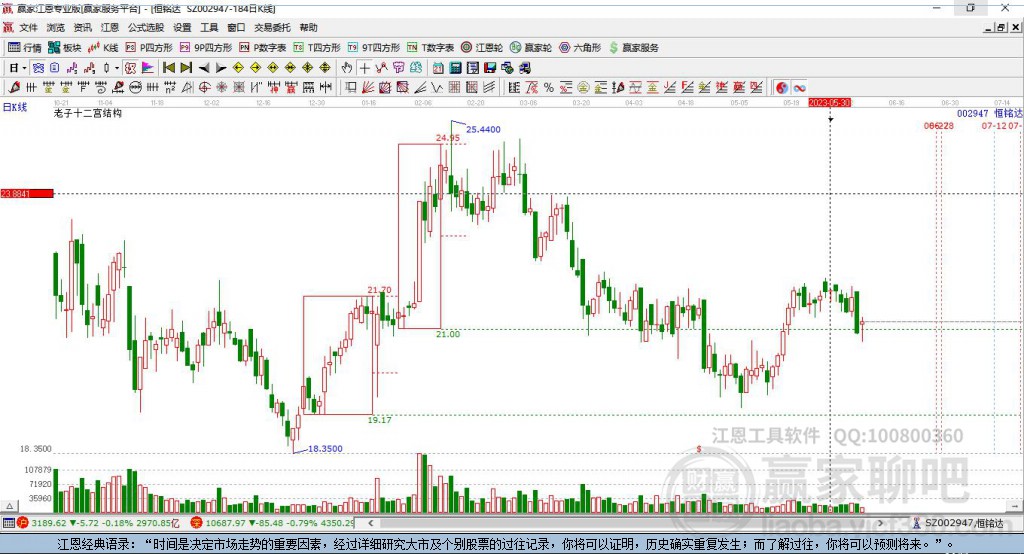
Task: Click the 18.3500 low price annotation
Action: (325, 449)
